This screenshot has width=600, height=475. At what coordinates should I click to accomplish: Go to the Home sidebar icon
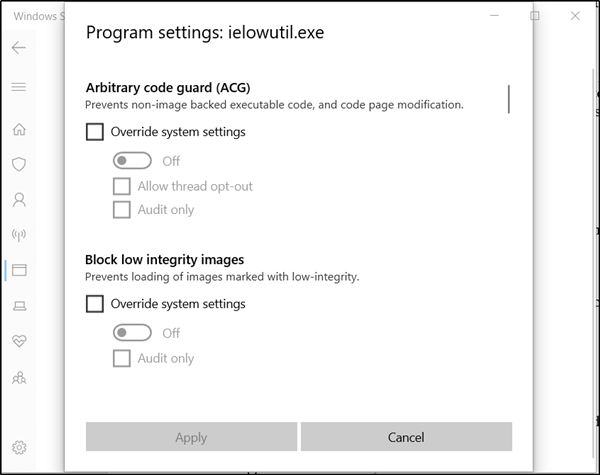click(19, 129)
